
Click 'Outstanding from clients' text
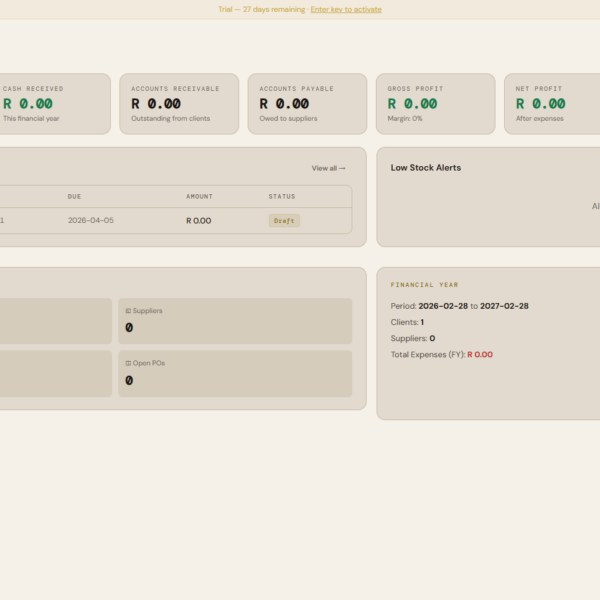point(171,119)
